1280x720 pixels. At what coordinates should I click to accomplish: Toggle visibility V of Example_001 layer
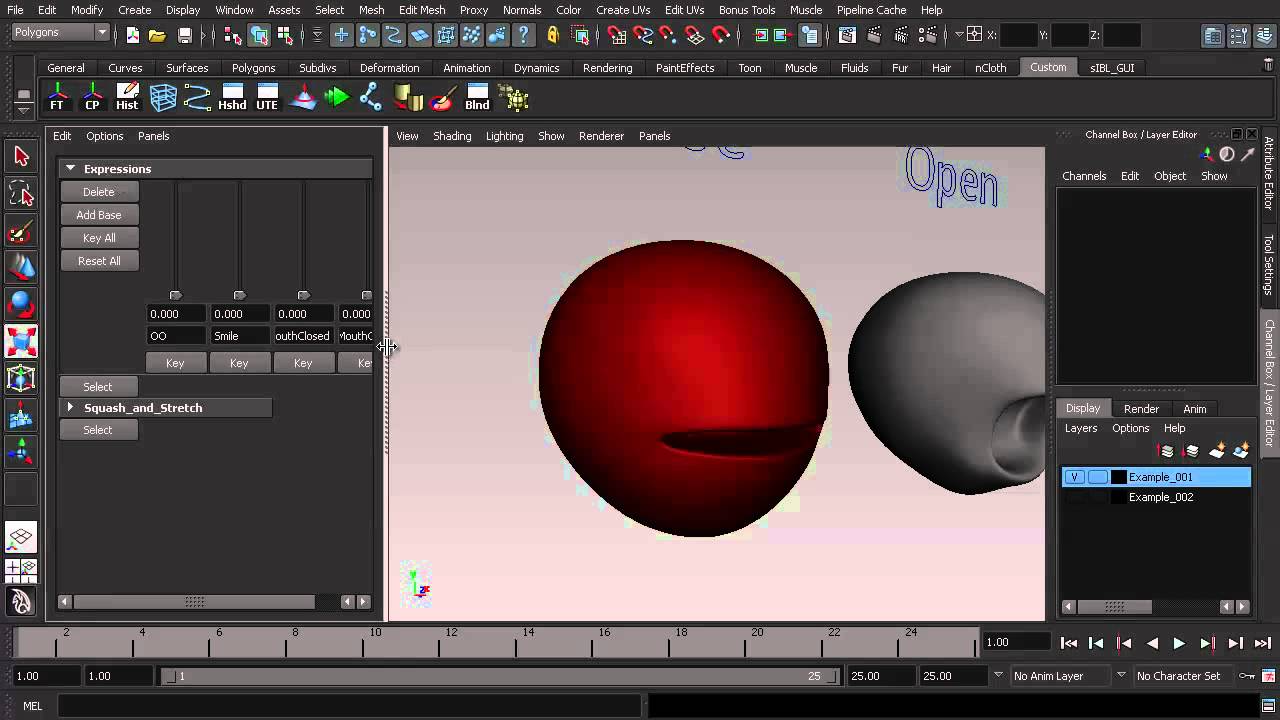coord(1074,477)
